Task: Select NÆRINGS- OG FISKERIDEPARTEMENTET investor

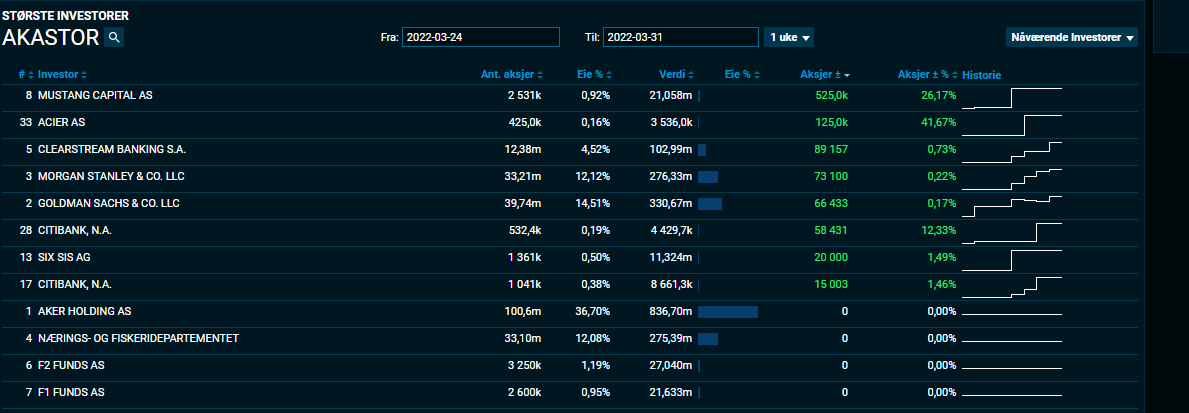Action: point(138,338)
